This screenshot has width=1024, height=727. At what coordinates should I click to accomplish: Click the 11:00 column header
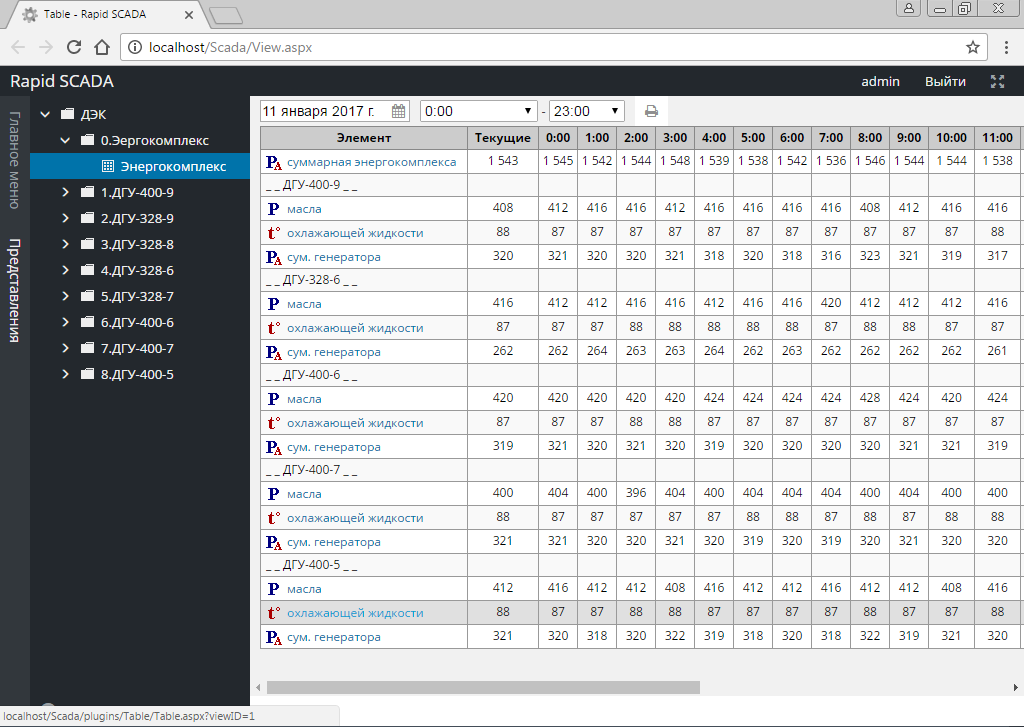tap(997, 138)
